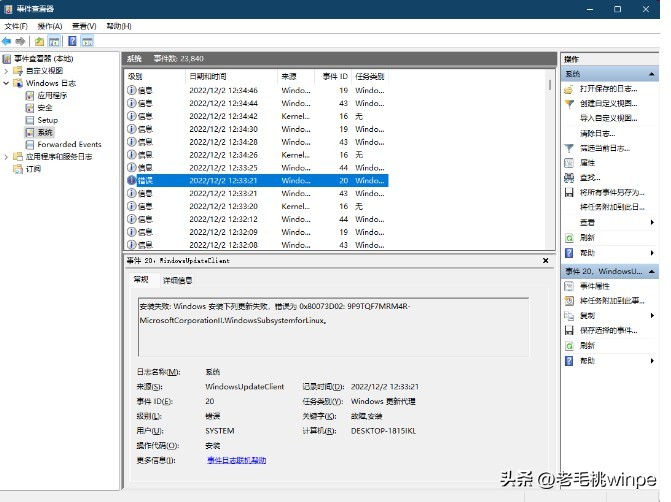Click 将任务附加到此日志 in the actions pane
This screenshot has height=502, width=671.
pos(612,207)
